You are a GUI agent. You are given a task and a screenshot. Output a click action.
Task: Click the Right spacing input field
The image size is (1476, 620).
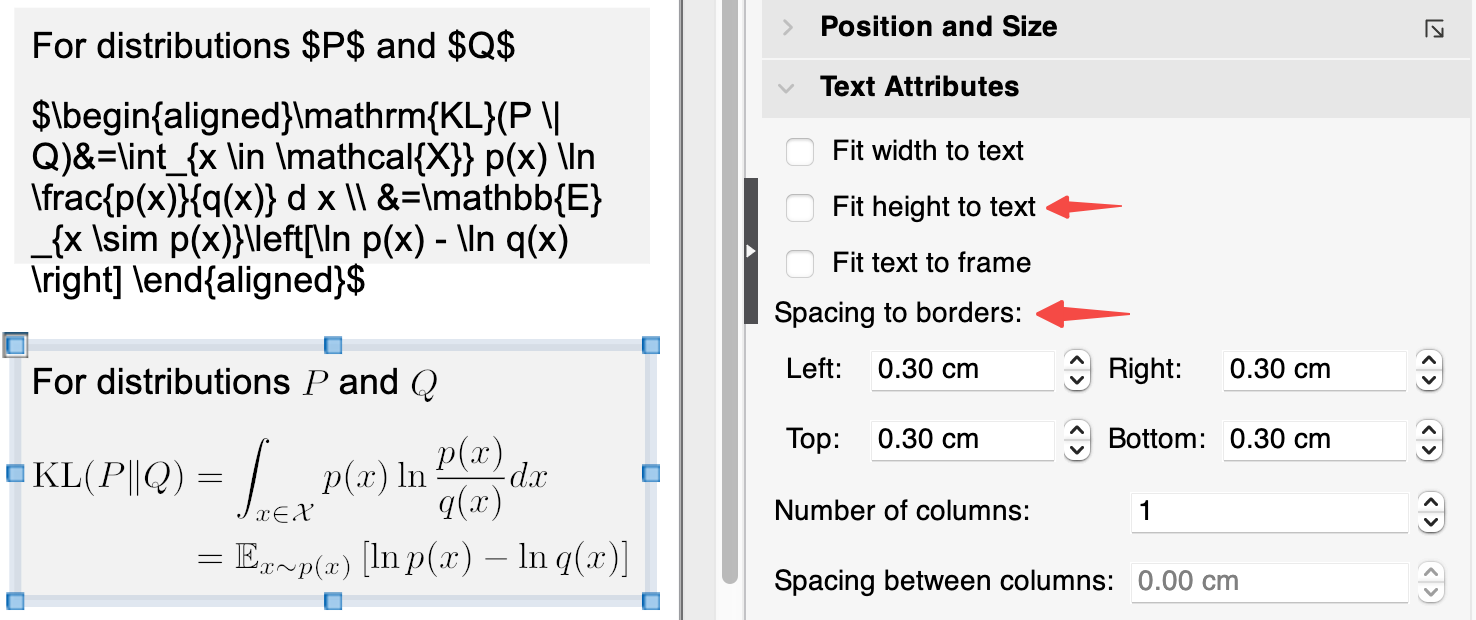click(1314, 370)
